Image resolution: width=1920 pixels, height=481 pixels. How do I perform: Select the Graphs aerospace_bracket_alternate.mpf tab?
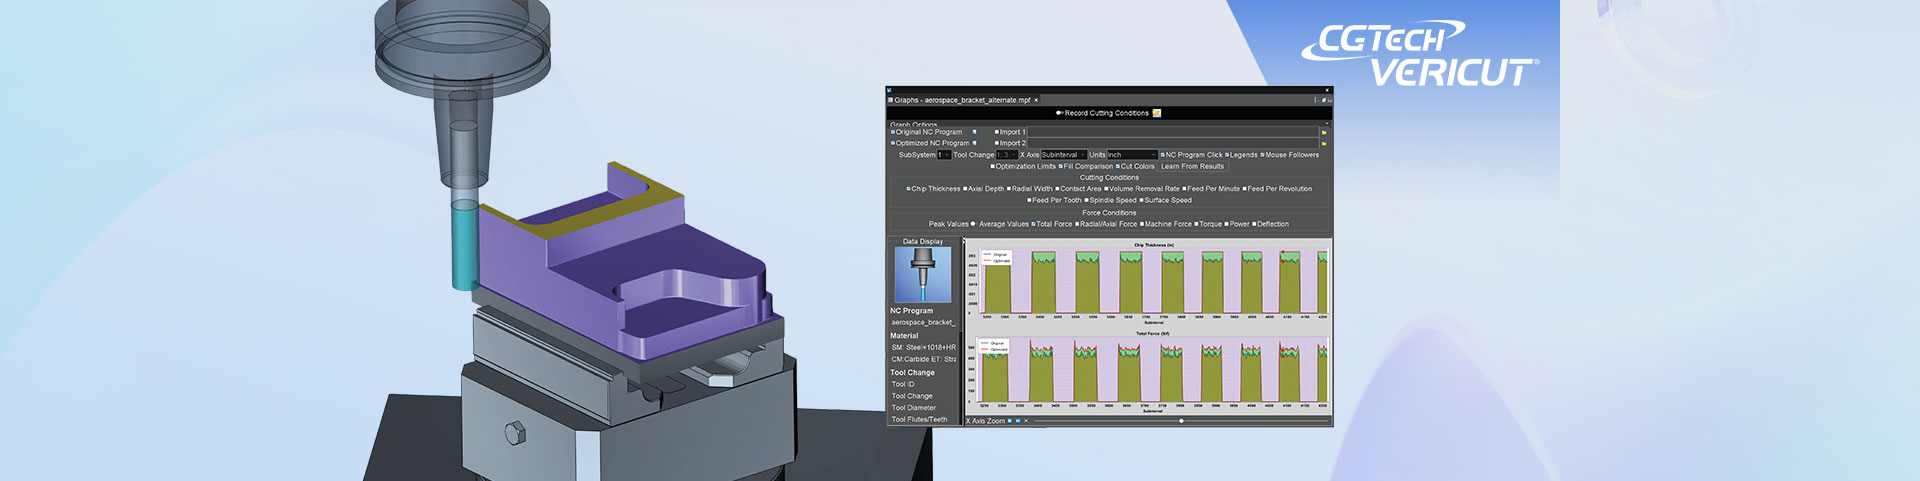[961, 100]
